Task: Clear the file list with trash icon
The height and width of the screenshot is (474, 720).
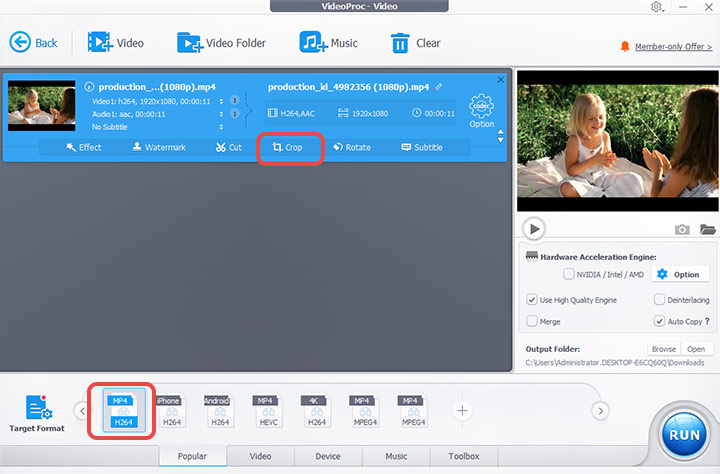Action: click(416, 43)
